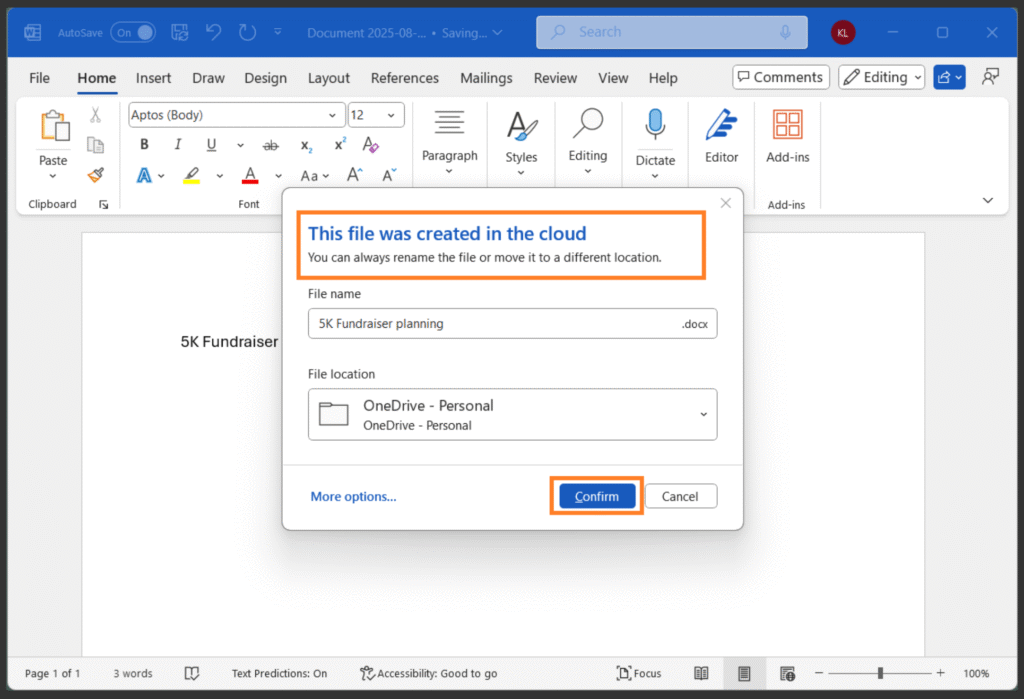Open the font name dropdown
The width and height of the screenshot is (1024, 699).
337,115
